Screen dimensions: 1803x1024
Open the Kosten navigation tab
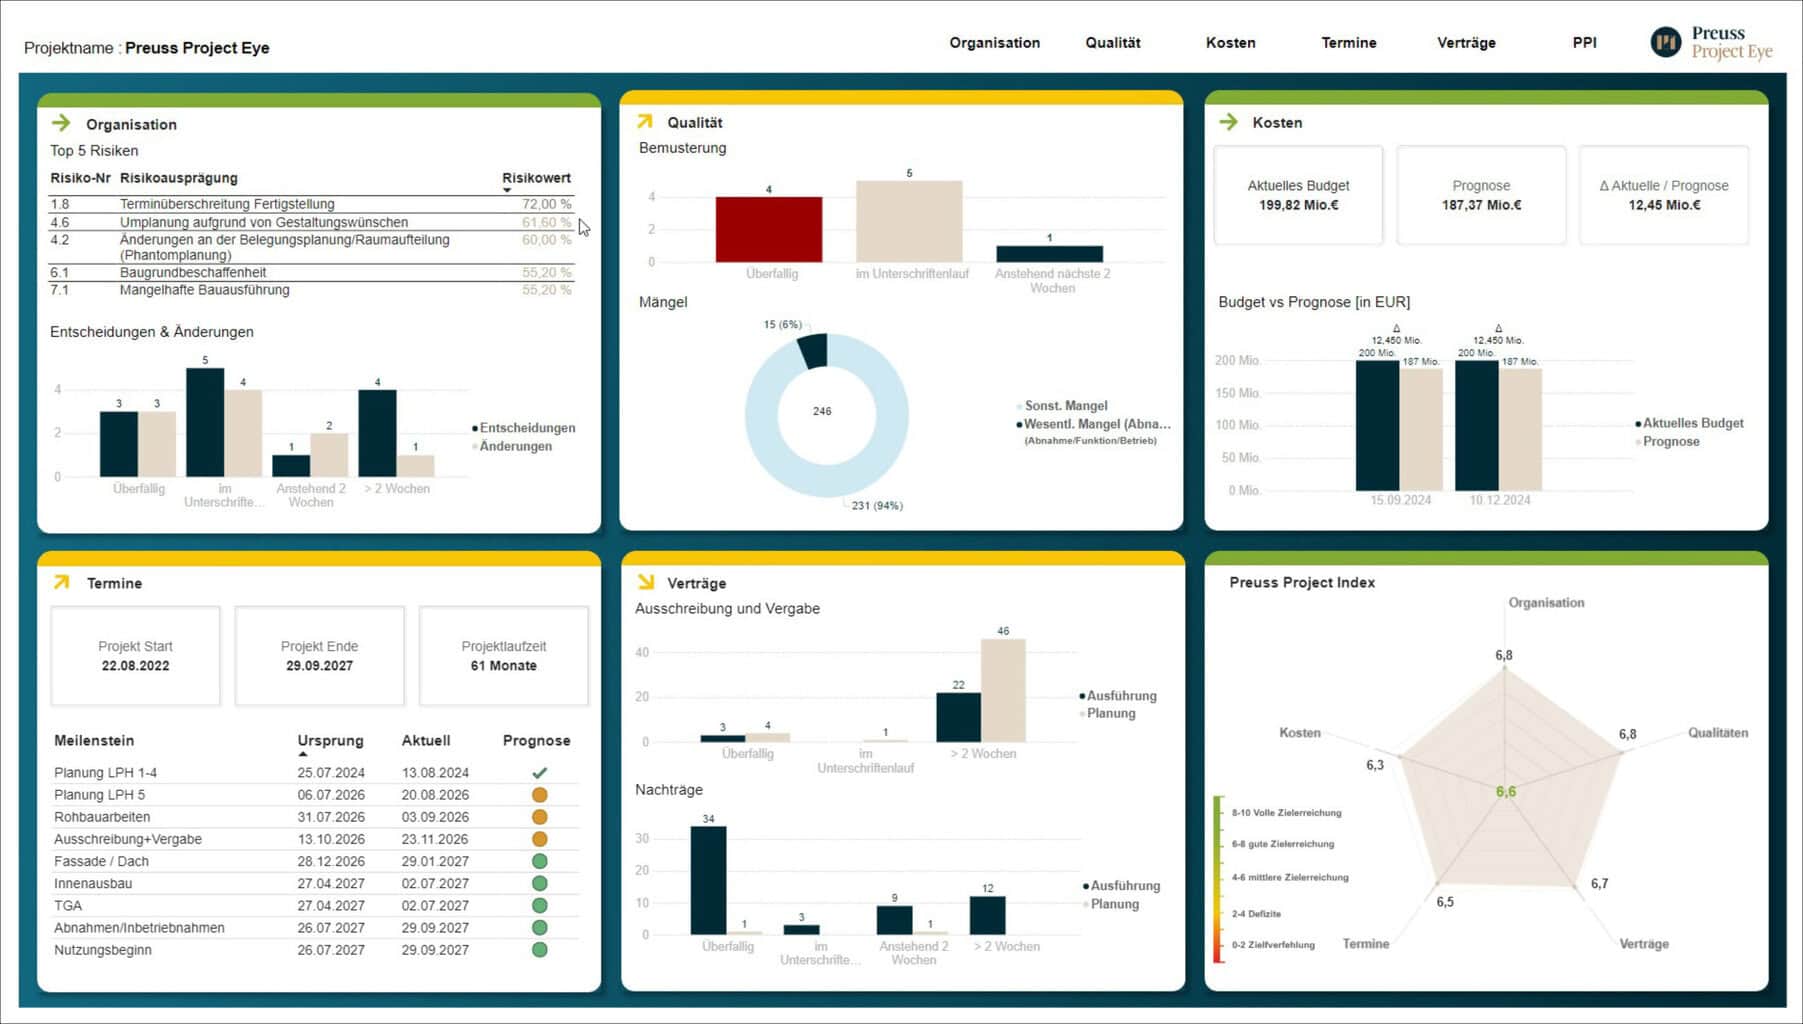tap(1230, 43)
